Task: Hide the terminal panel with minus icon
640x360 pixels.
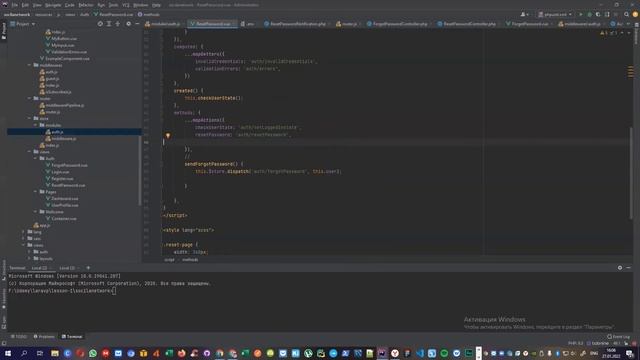Action: coord(629,268)
